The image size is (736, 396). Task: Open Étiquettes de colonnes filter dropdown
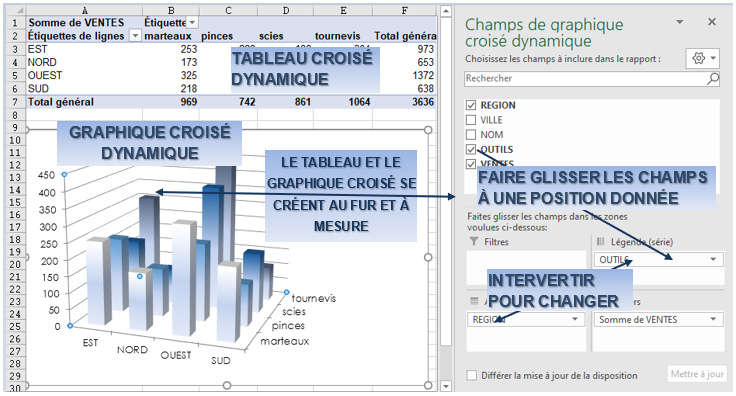click(192, 23)
